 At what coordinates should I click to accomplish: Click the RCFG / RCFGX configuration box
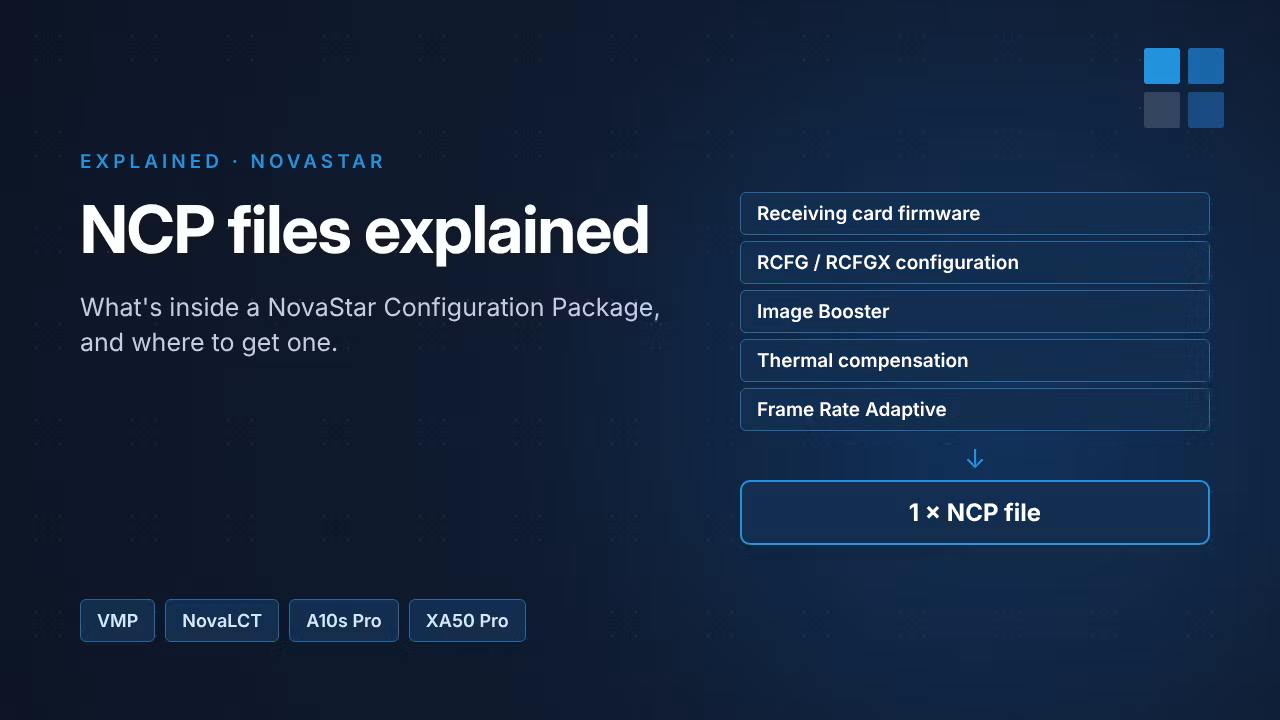click(975, 262)
